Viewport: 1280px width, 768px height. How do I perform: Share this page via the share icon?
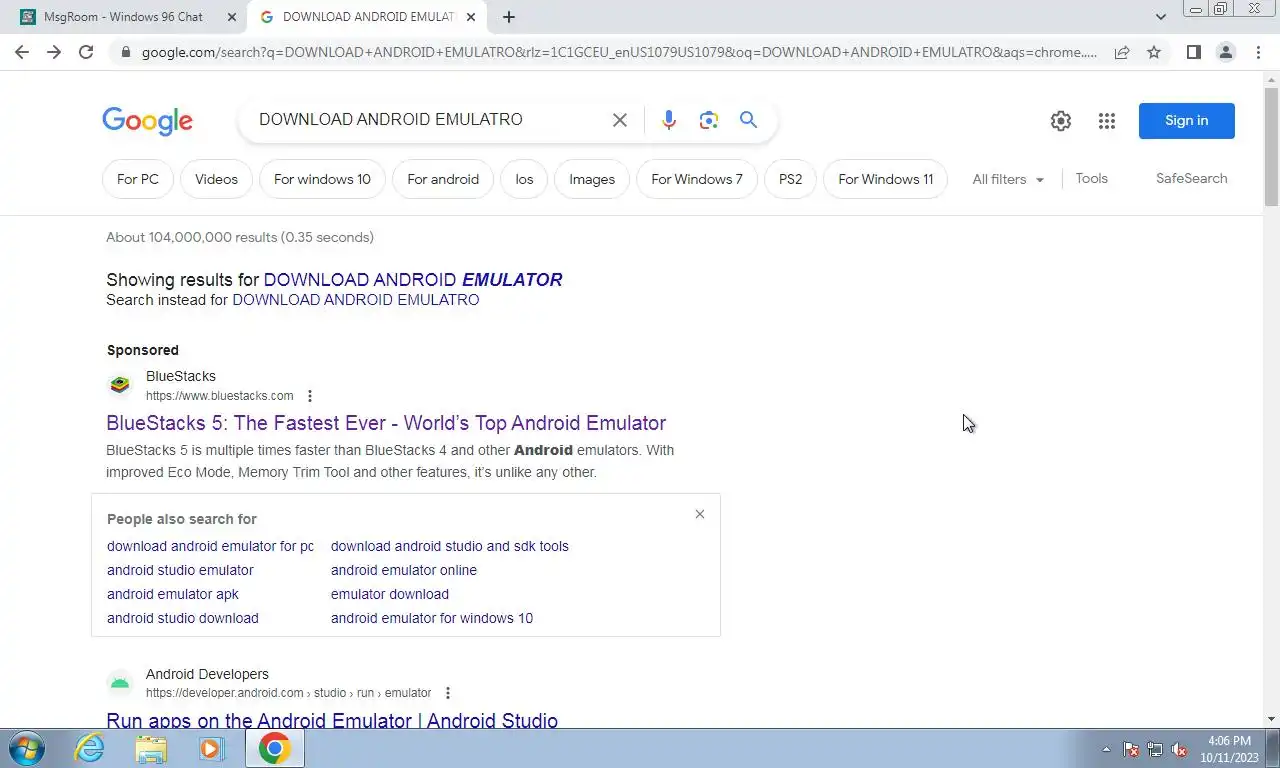tap(1122, 52)
